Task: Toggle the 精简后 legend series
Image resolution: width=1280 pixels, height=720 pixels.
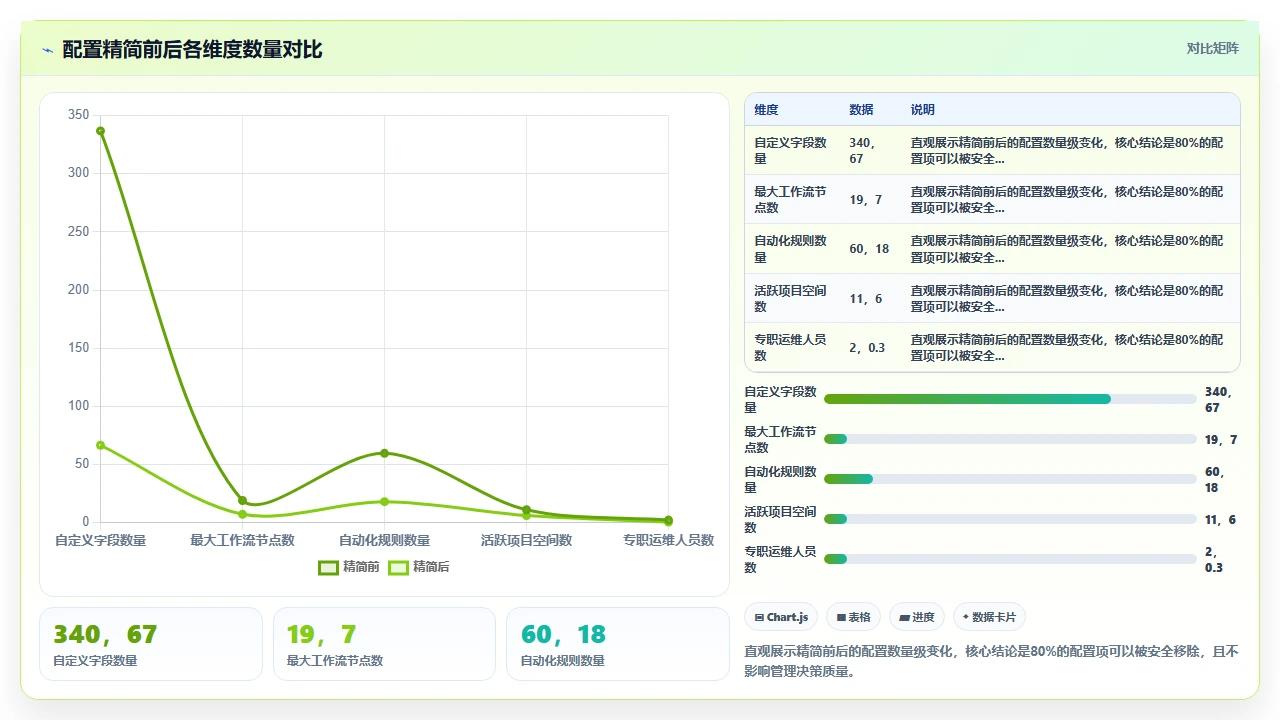Action: tap(419, 567)
